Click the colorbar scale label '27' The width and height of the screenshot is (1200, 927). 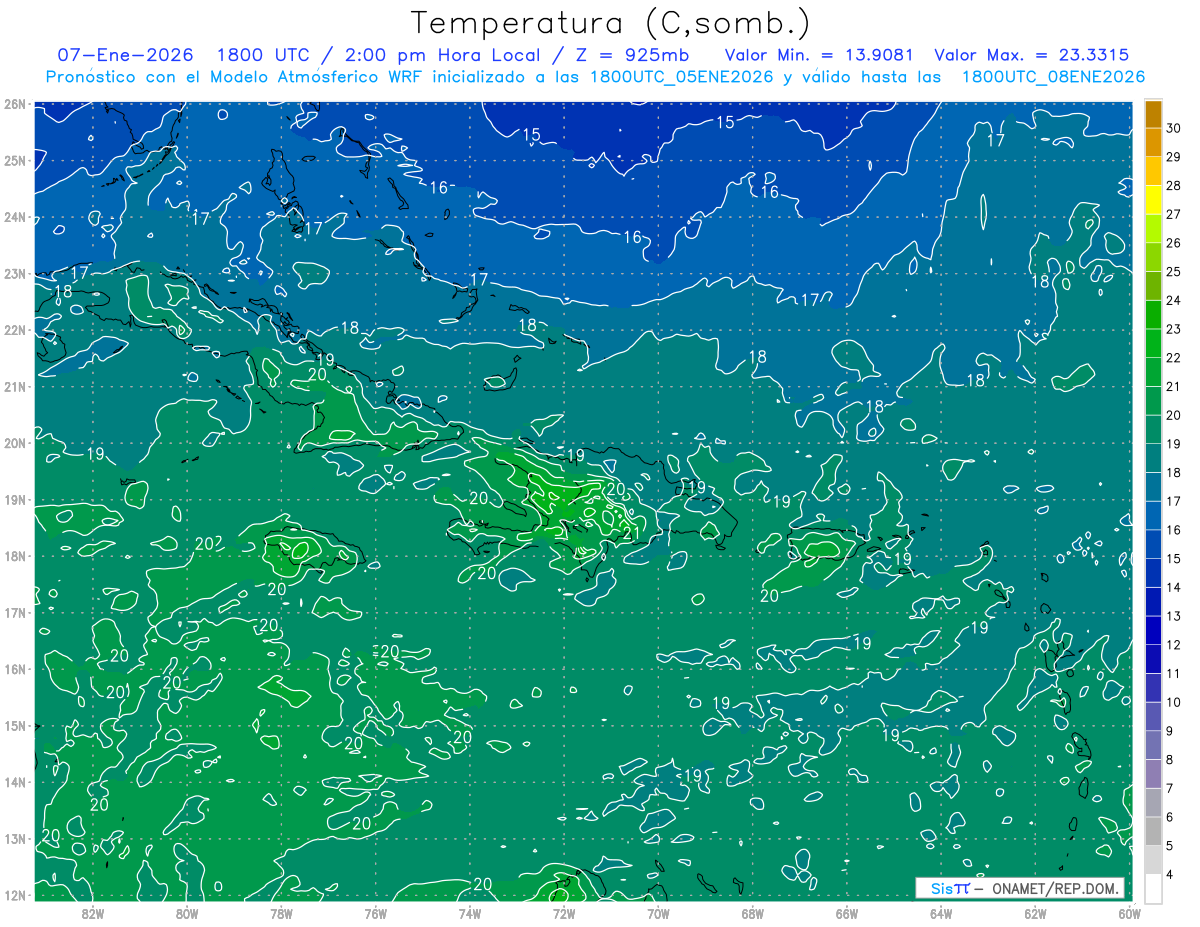(x=1174, y=214)
